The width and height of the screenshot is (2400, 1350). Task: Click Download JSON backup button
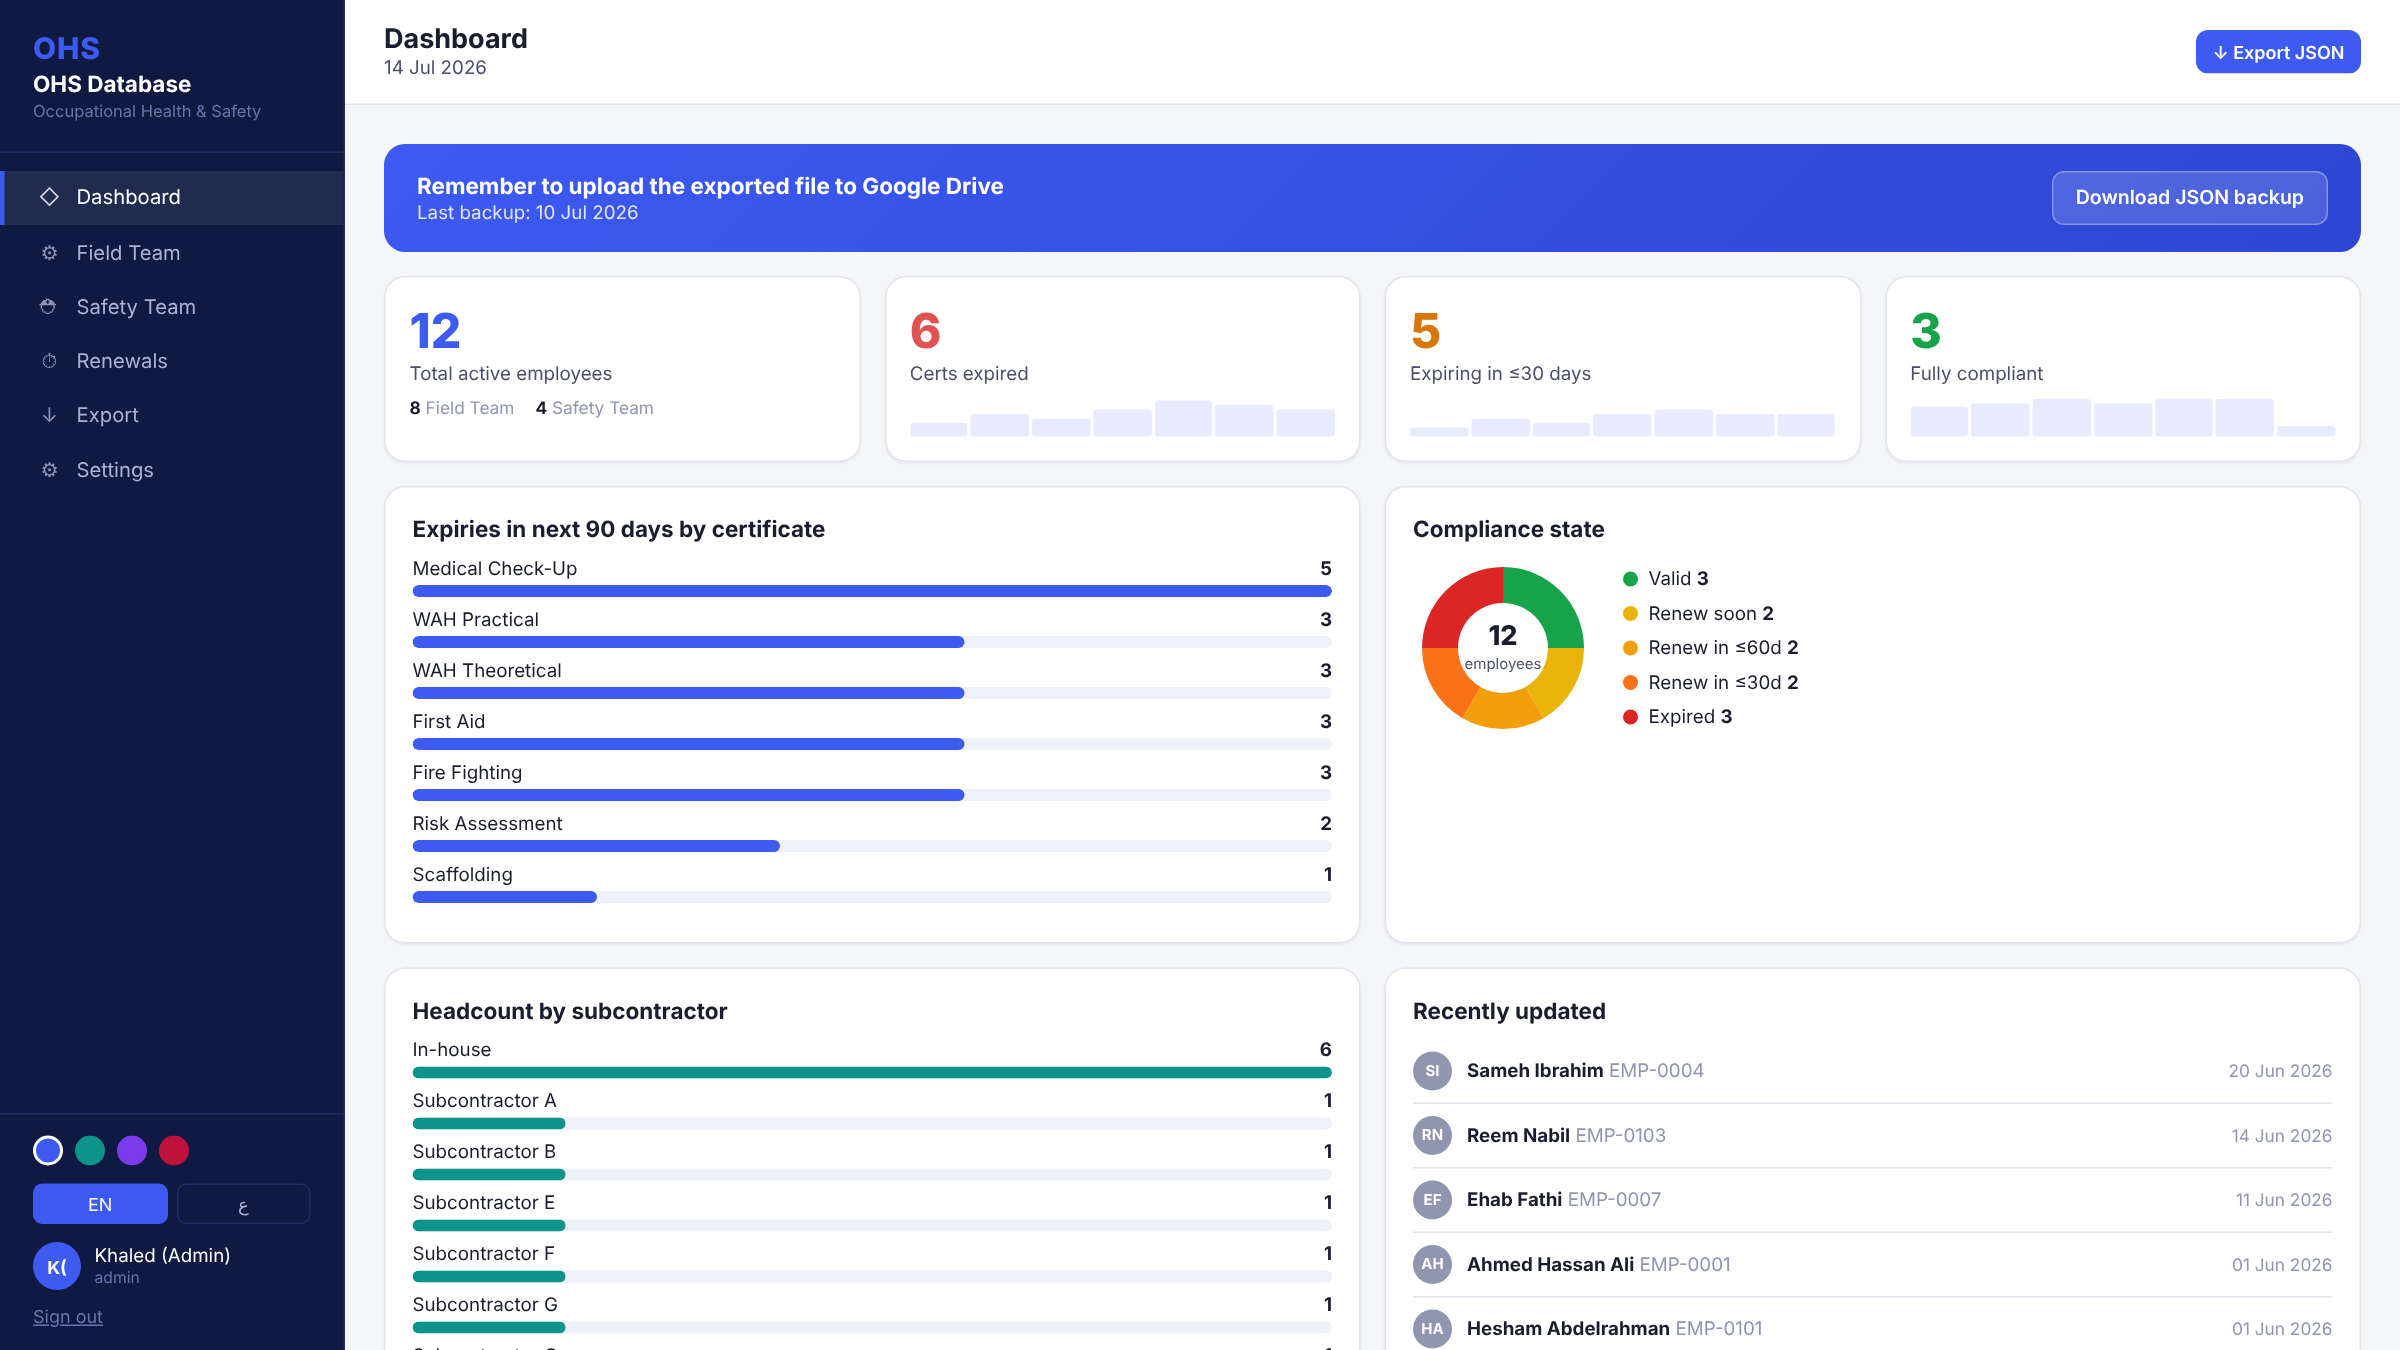click(x=2189, y=198)
